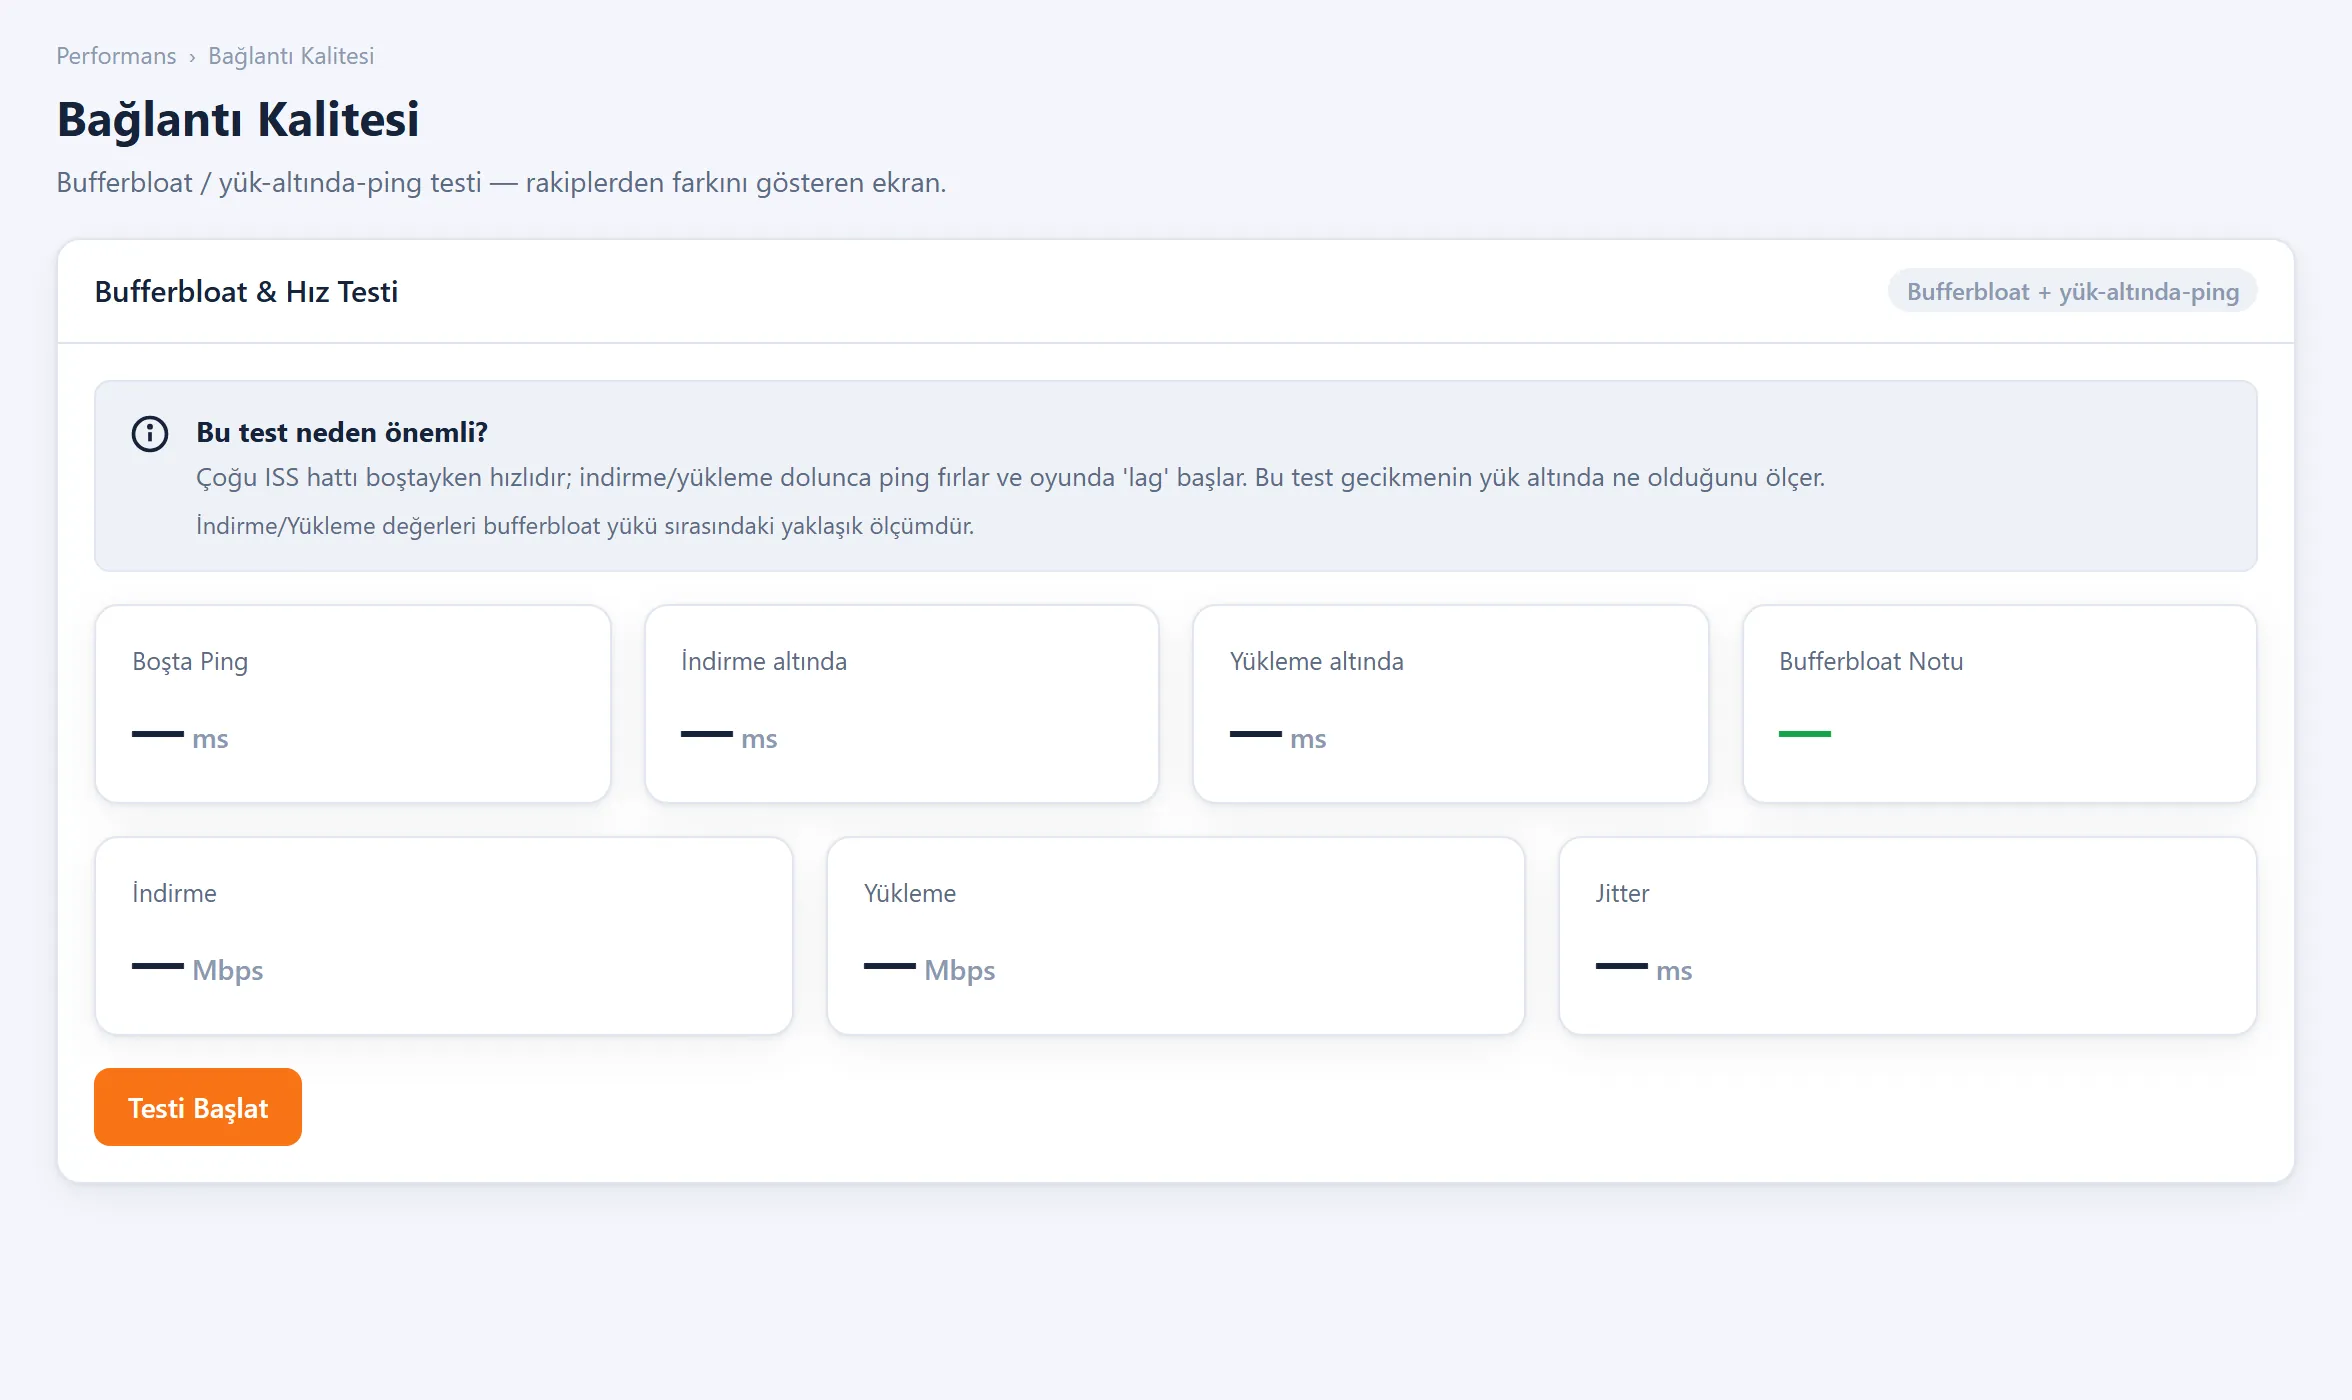The width and height of the screenshot is (2352, 1400).
Task: Click the İndirme Mbps card label
Action: [174, 893]
